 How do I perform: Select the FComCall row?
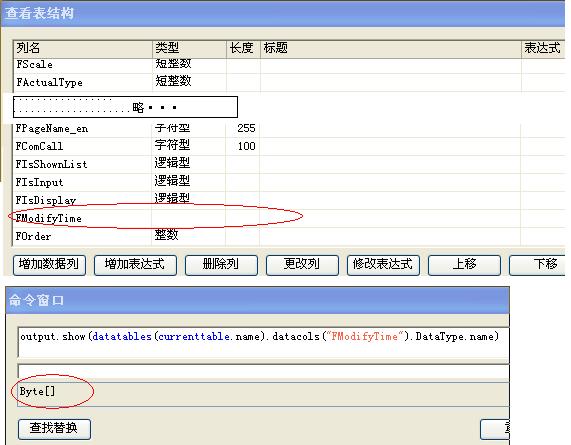[x=289, y=146]
